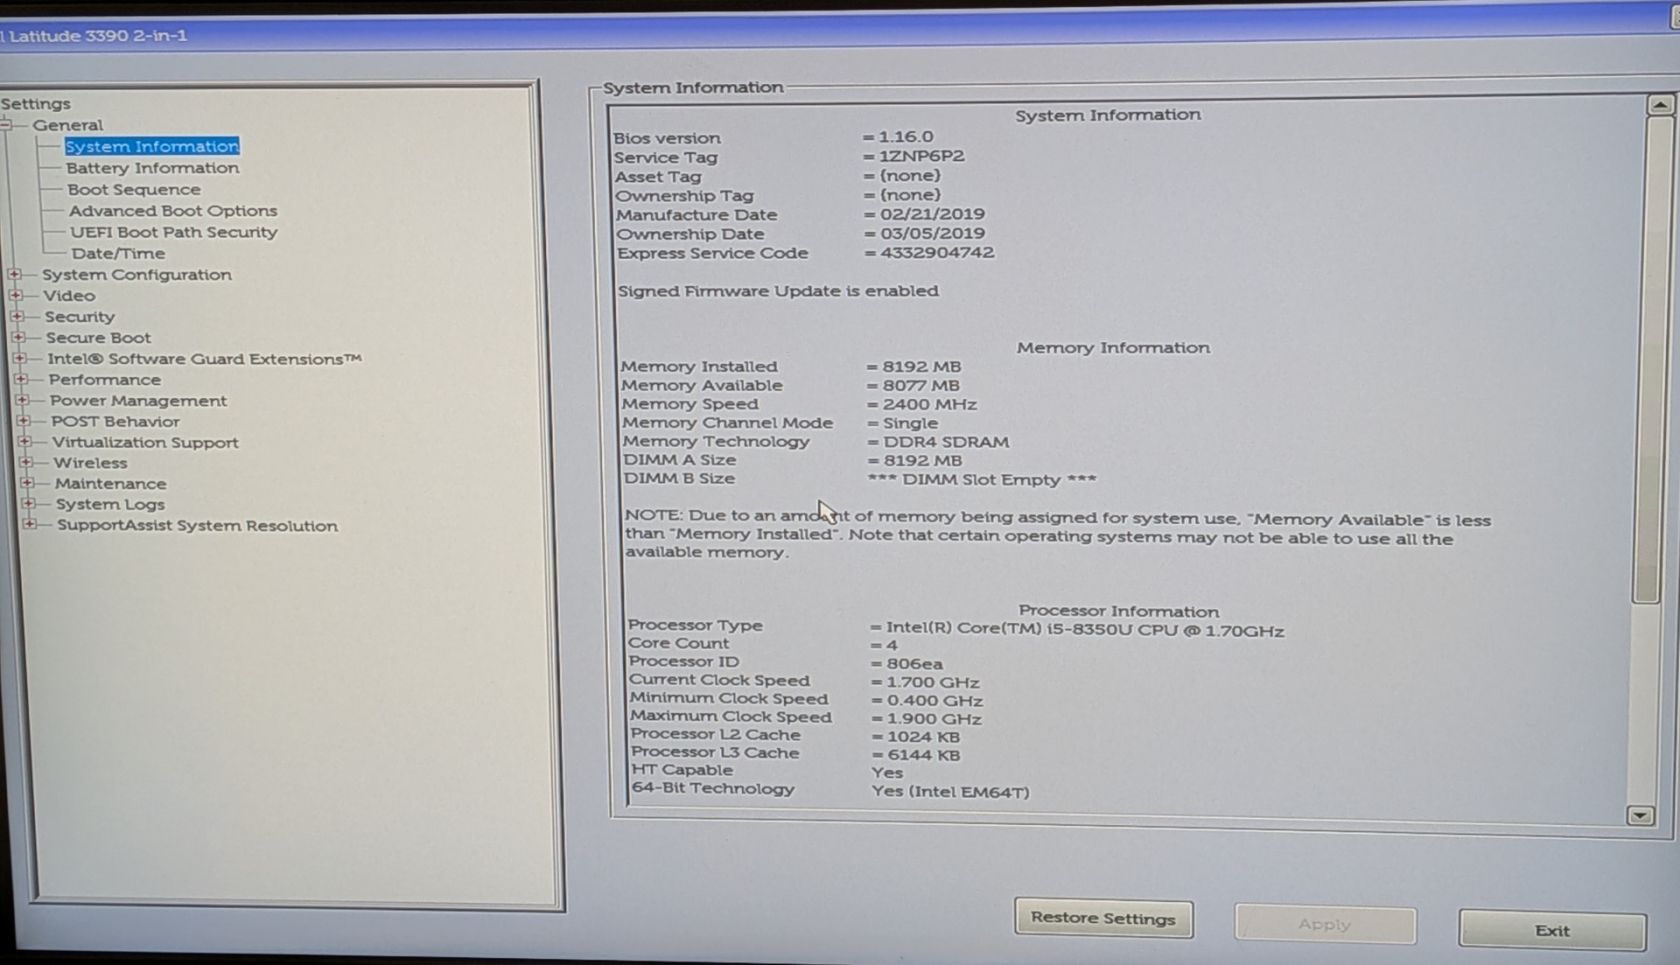Expand the POST Behavior node
Image resolution: width=1680 pixels, height=965 pixels.
[24, 421]
